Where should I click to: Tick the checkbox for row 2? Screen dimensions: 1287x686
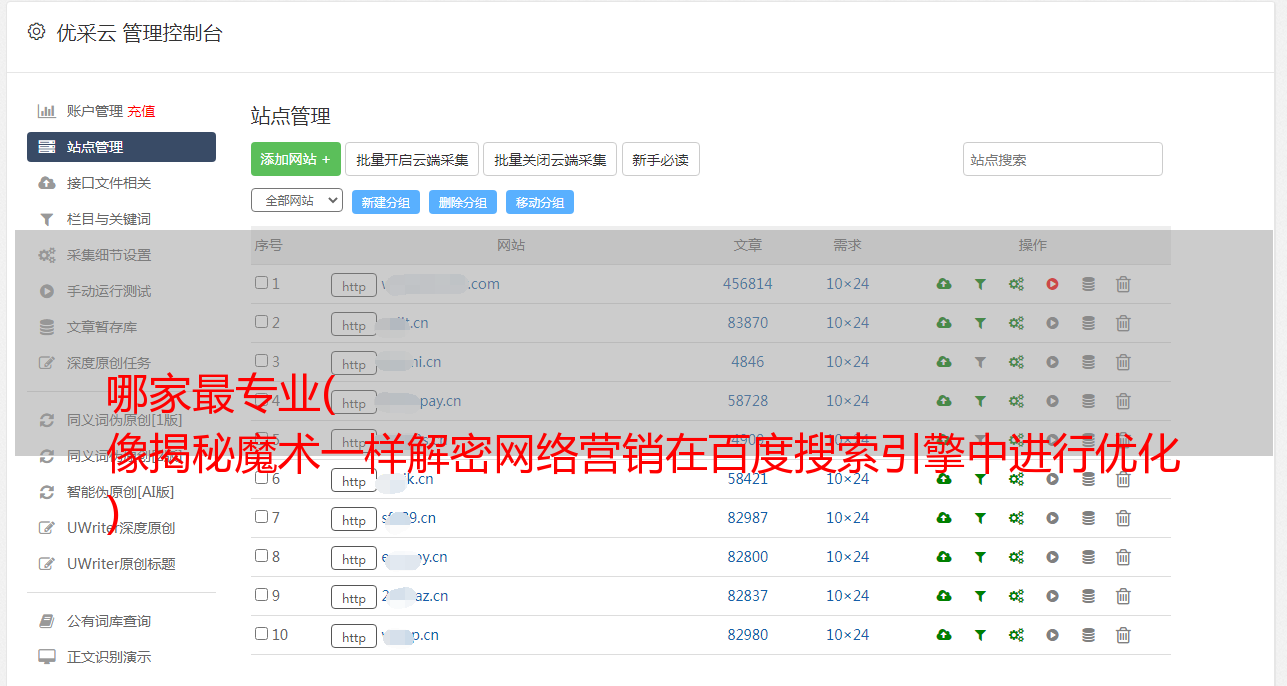coord(261,322)
